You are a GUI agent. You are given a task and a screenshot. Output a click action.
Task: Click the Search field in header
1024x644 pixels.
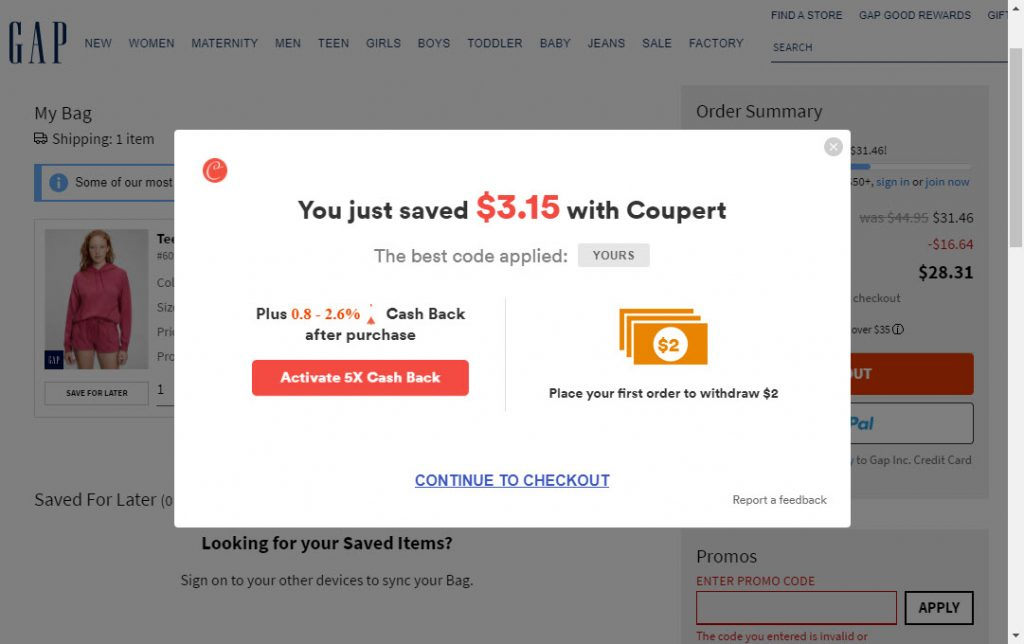click(x=889, y=48)
